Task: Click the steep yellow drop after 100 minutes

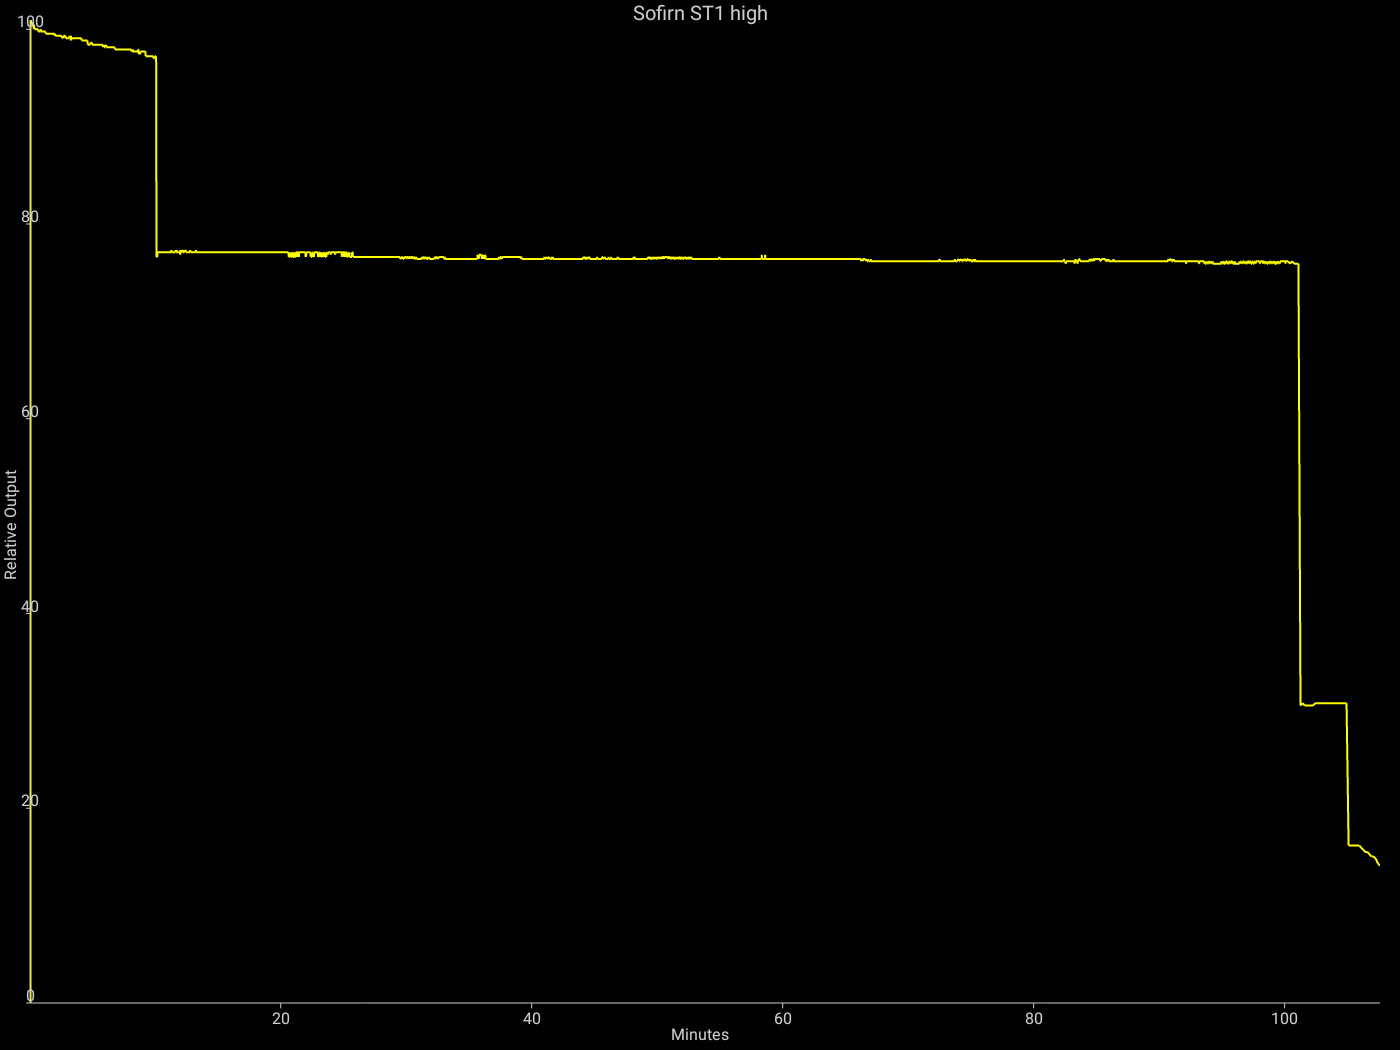Action: point(1299,480)
